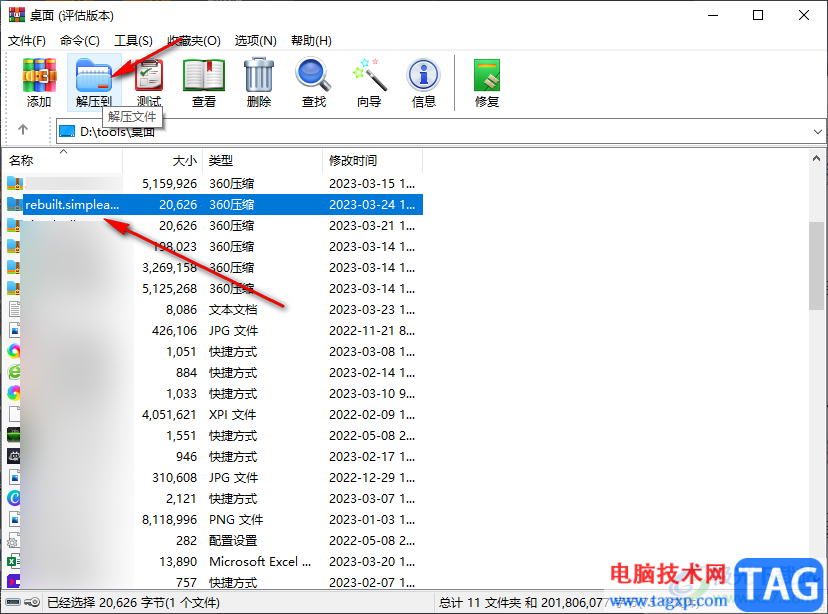Click the vertical scrollbar thumb
The image size is (828, 614).
[x=816, y=266]
